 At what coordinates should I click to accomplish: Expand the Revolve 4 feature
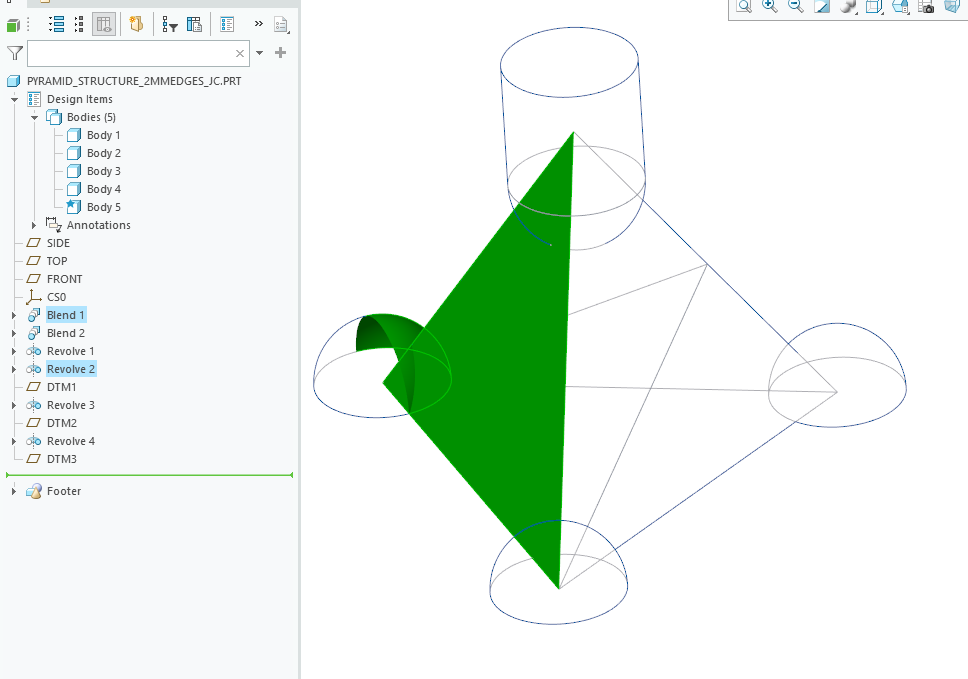click(14, 441)
